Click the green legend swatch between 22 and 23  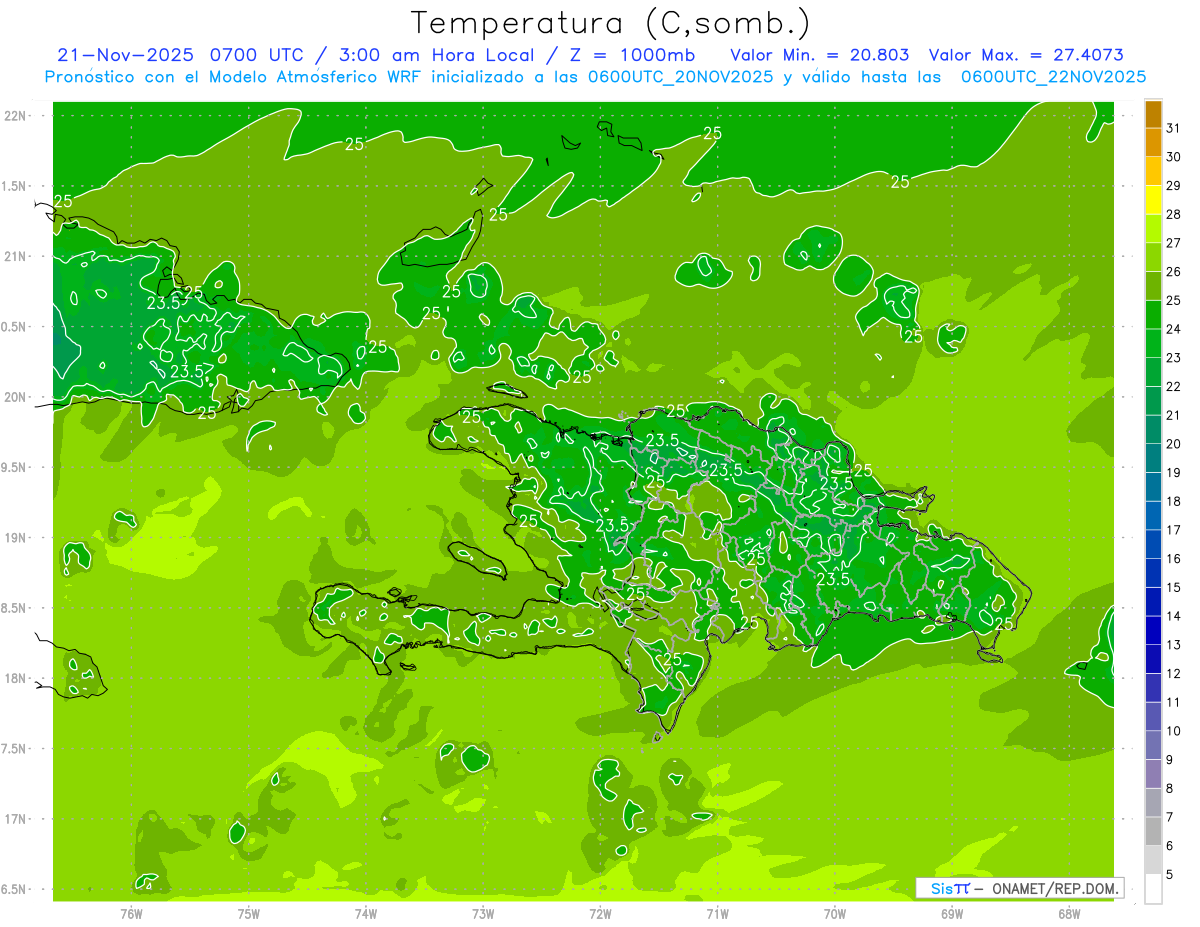pyautogui.click(x=1153, y=372)
